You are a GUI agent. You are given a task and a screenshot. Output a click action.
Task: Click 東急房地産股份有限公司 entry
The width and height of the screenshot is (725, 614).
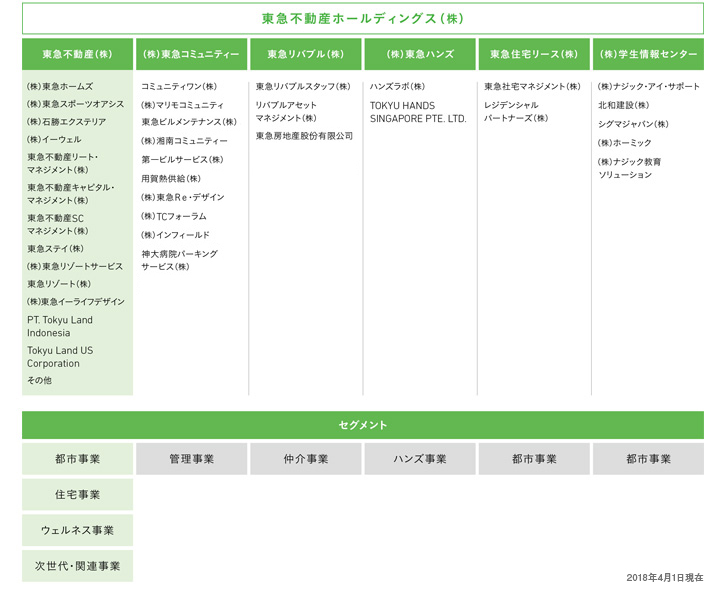click(x=304, y=136)
